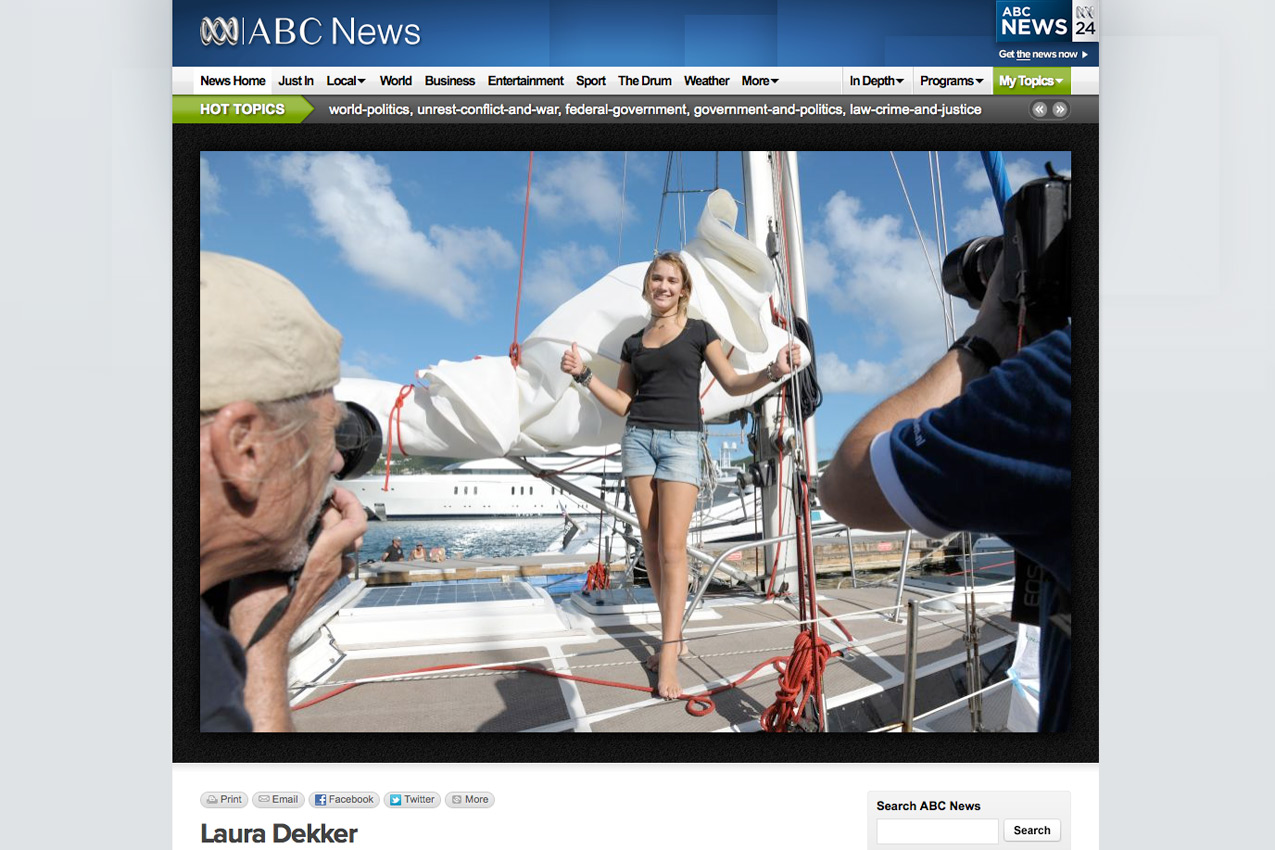Open the Weather section
This screenshot has width=1275, height=850.
[x=706, y=81]
